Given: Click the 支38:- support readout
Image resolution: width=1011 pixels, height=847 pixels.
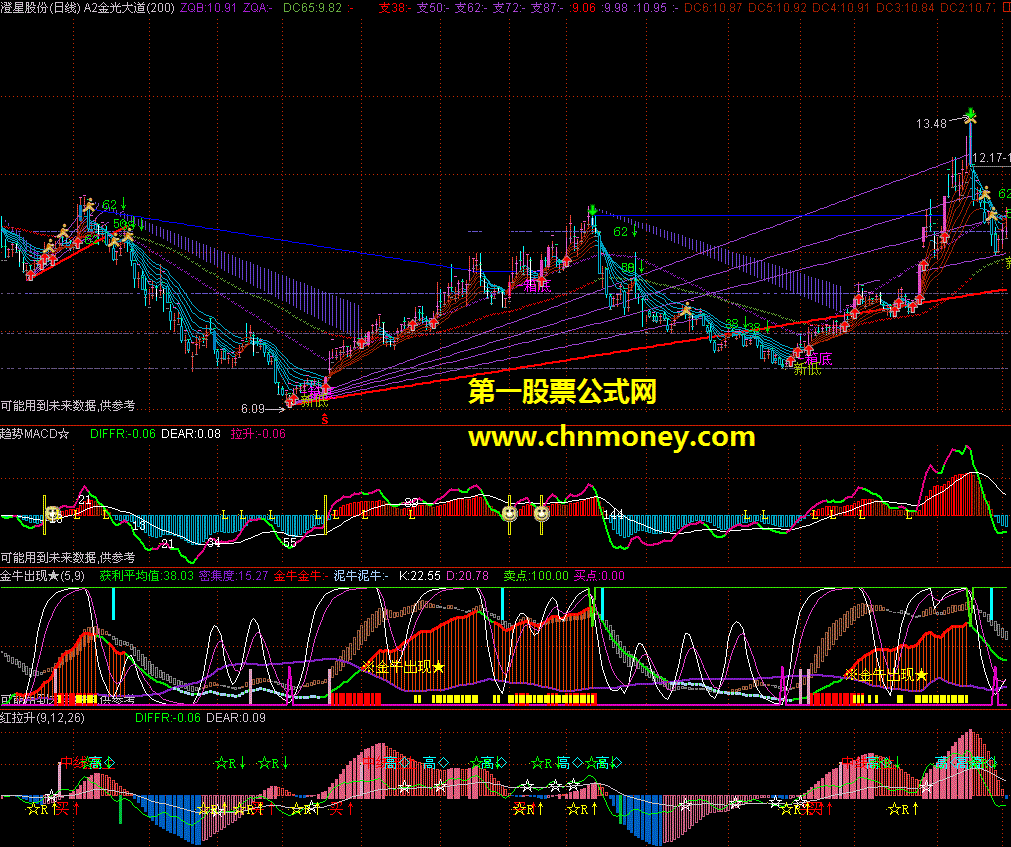Looking at the screenshot, I should pos(395,8).
